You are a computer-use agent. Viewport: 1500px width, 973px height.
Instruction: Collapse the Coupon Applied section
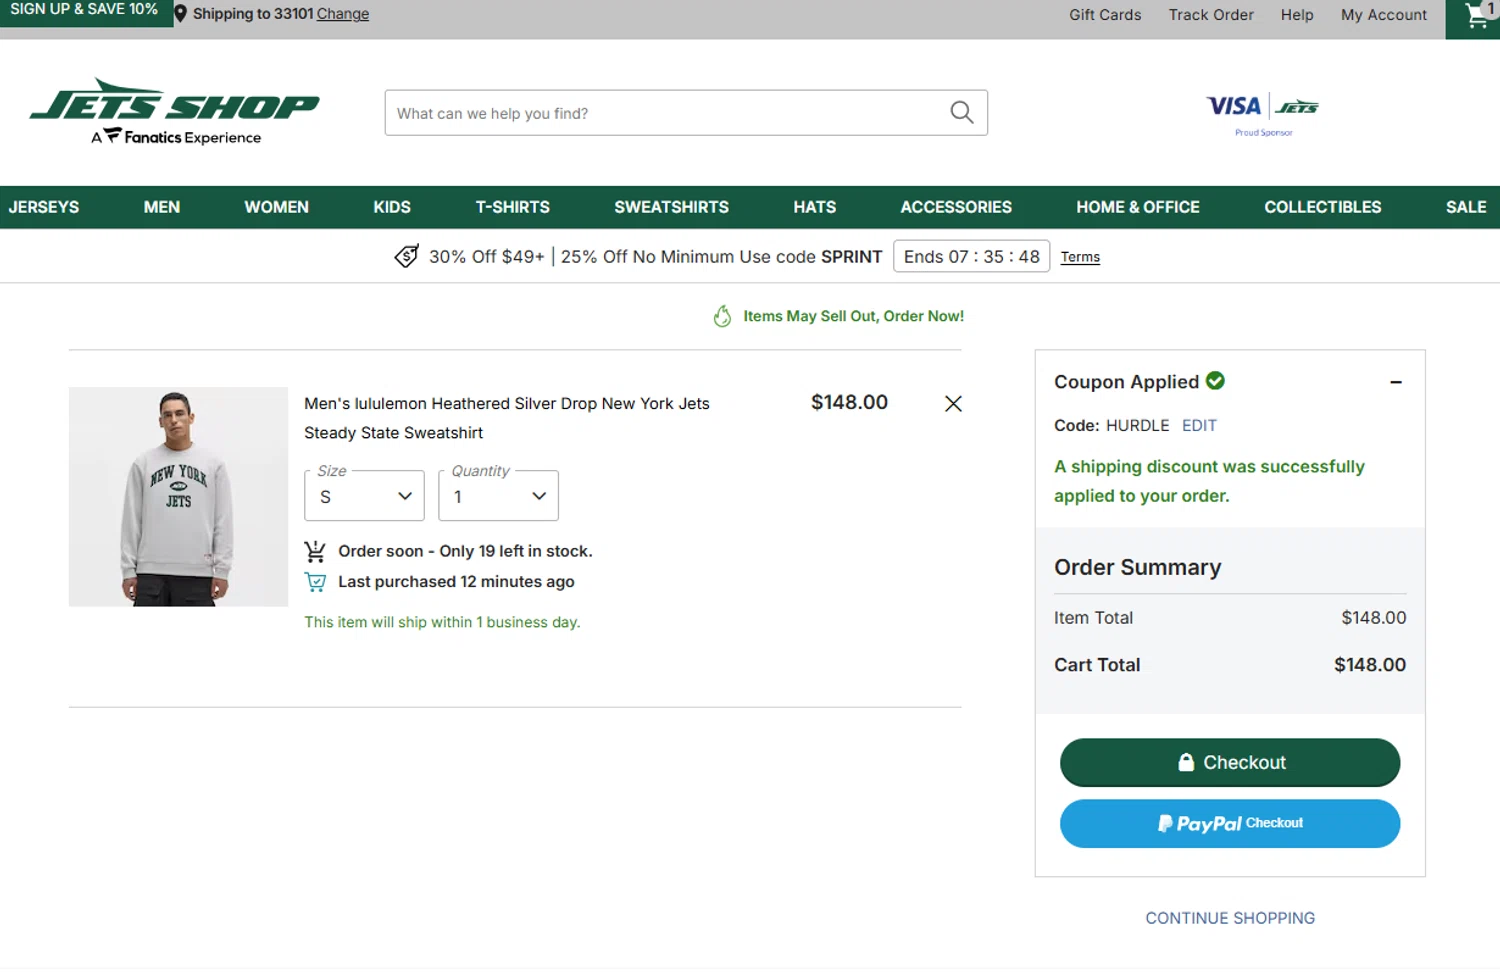(1396, 382)
